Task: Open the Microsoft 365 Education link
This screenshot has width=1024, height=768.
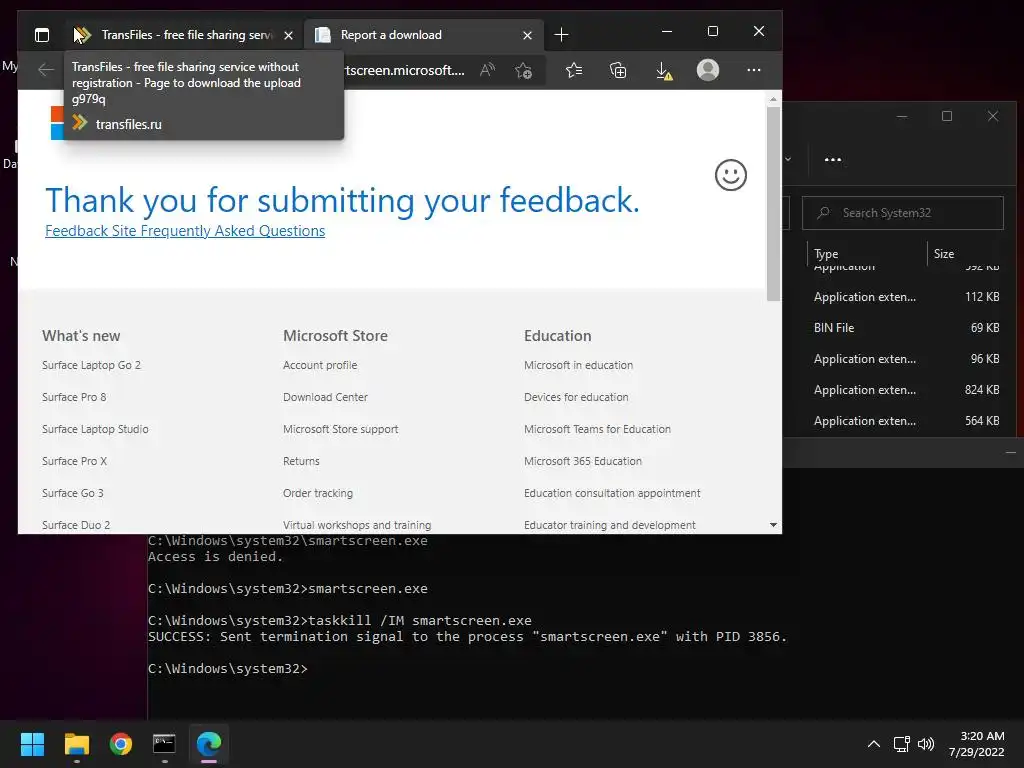Action: click(583, 461)
